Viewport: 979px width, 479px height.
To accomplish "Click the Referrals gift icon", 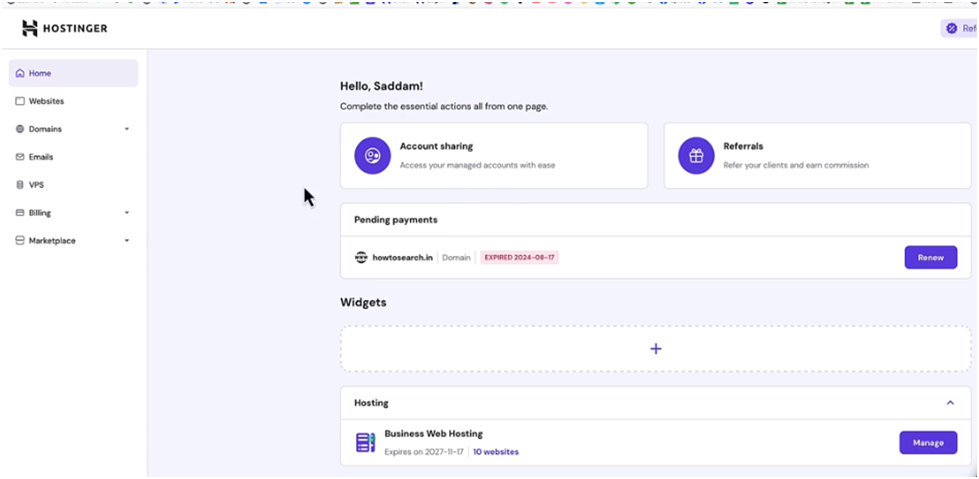I will (x=696, y=156).
